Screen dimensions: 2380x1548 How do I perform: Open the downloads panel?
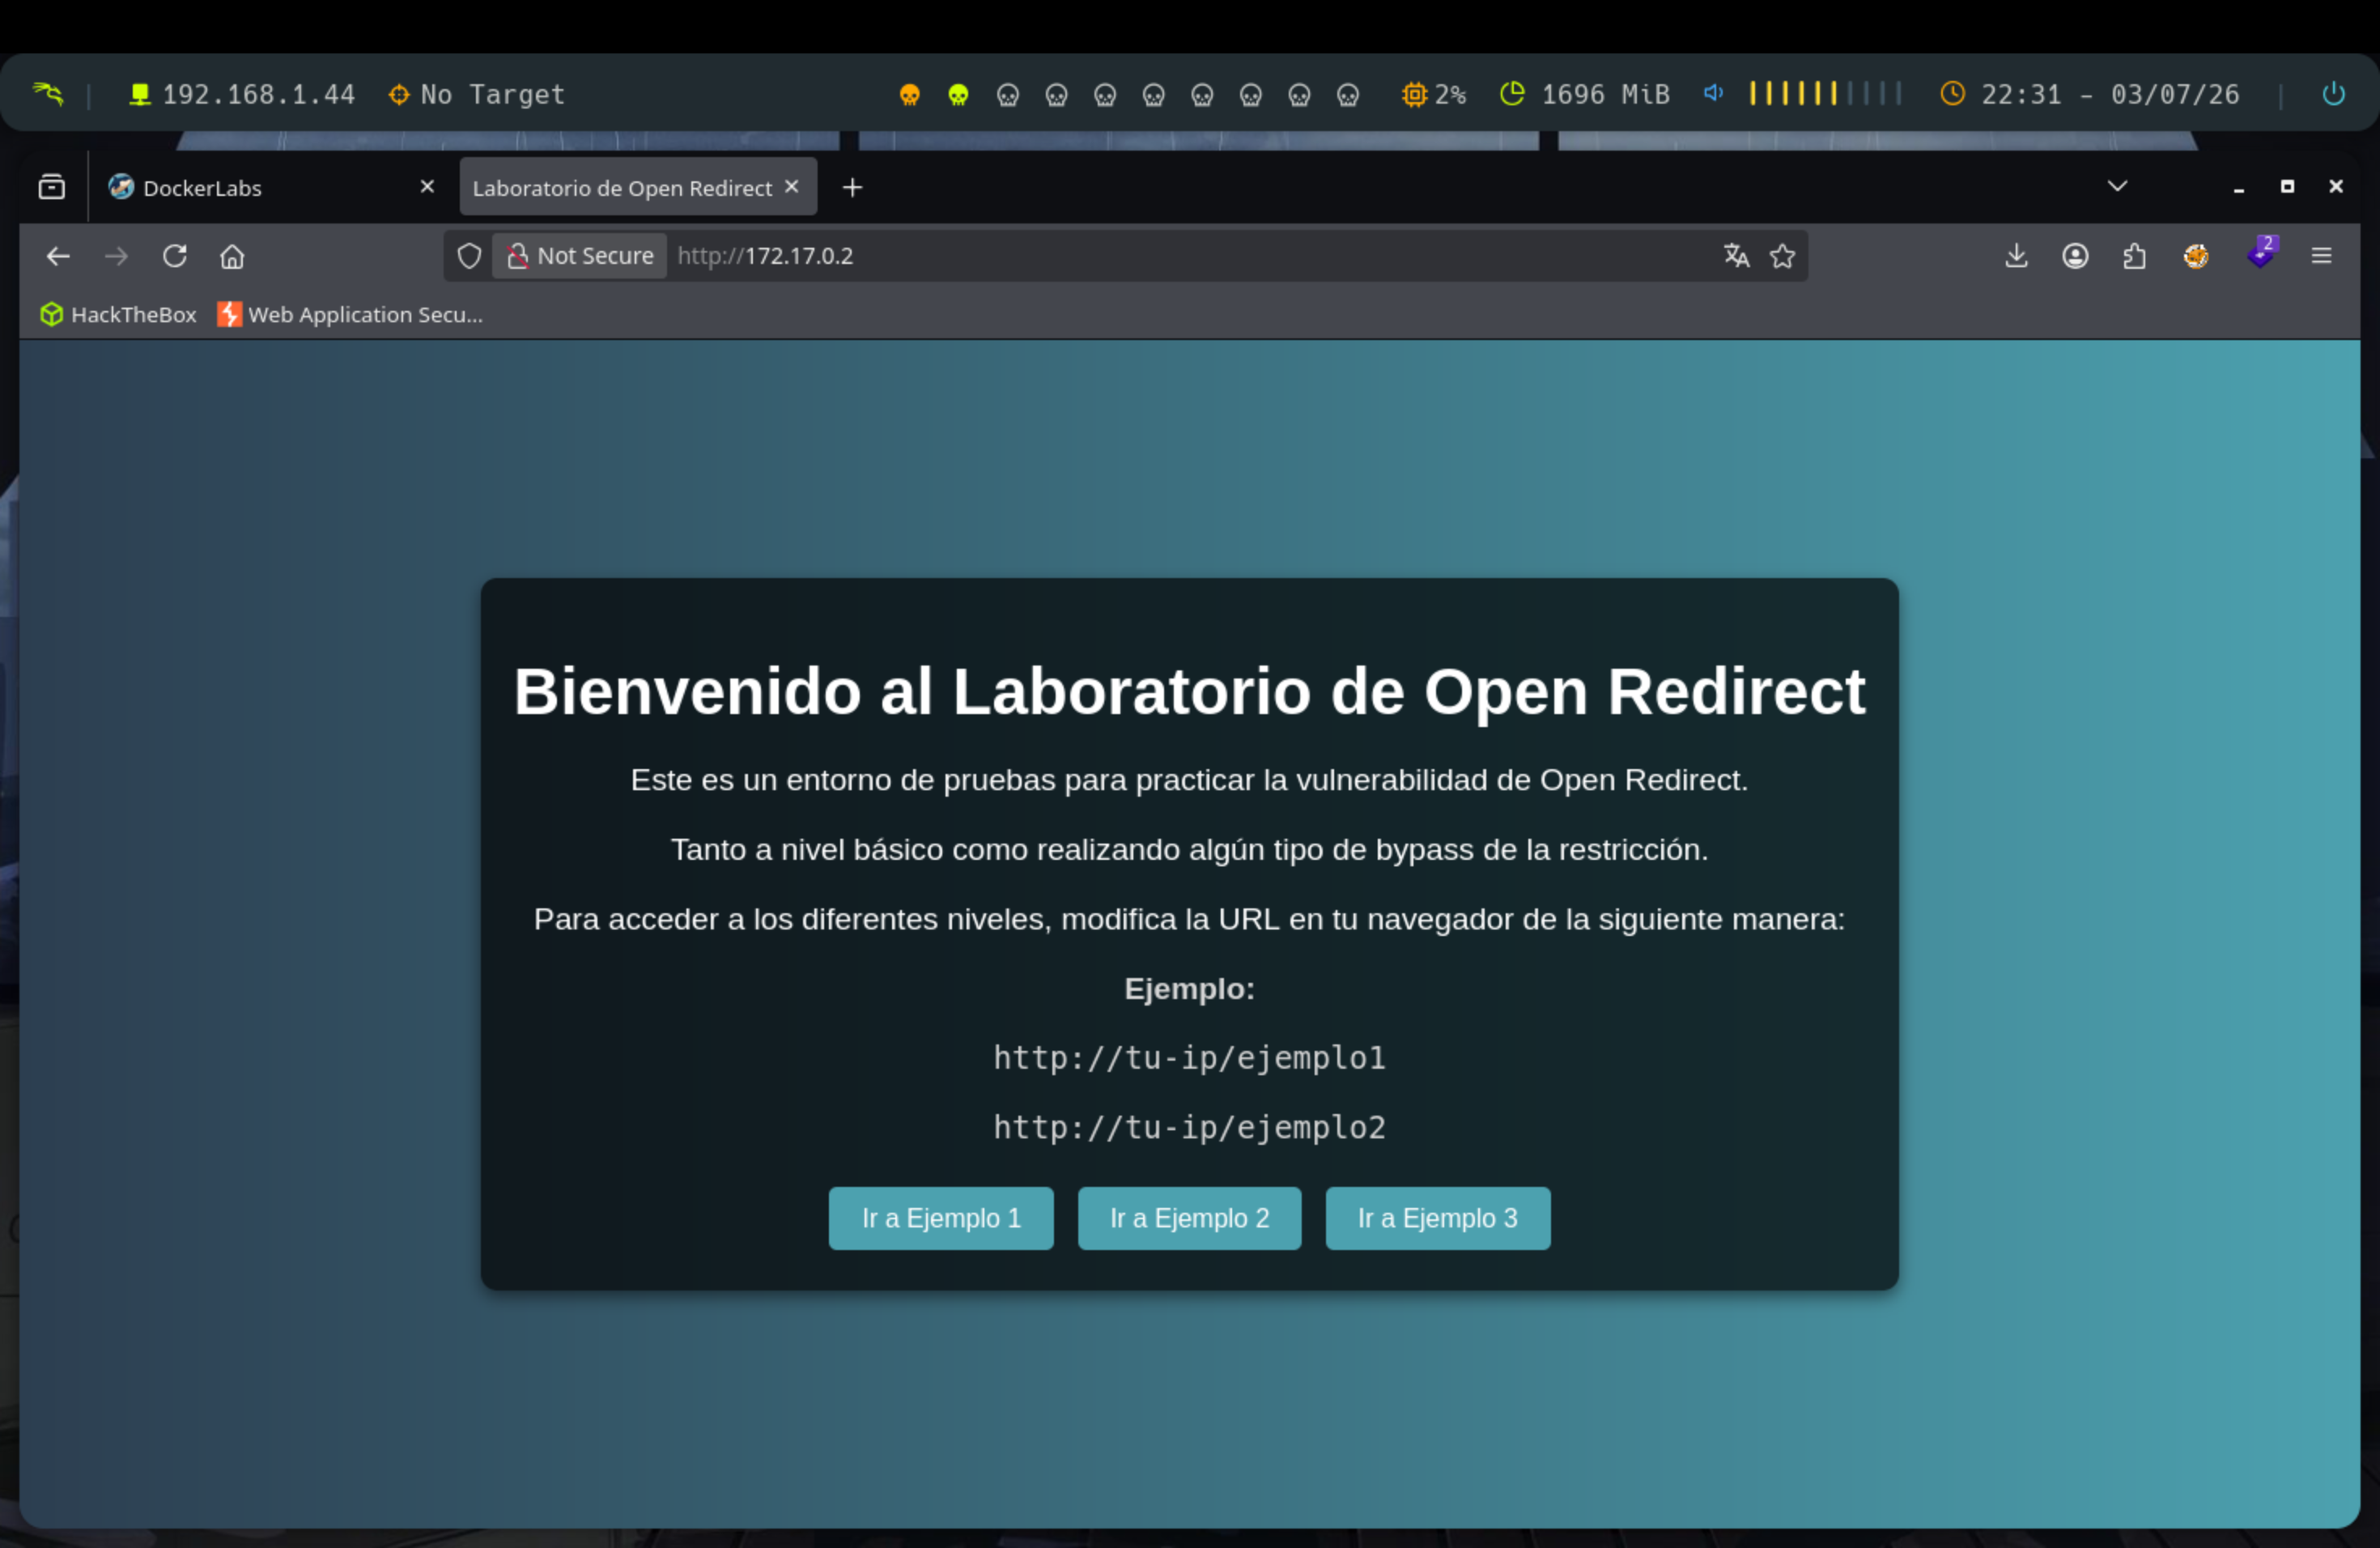2016,256
